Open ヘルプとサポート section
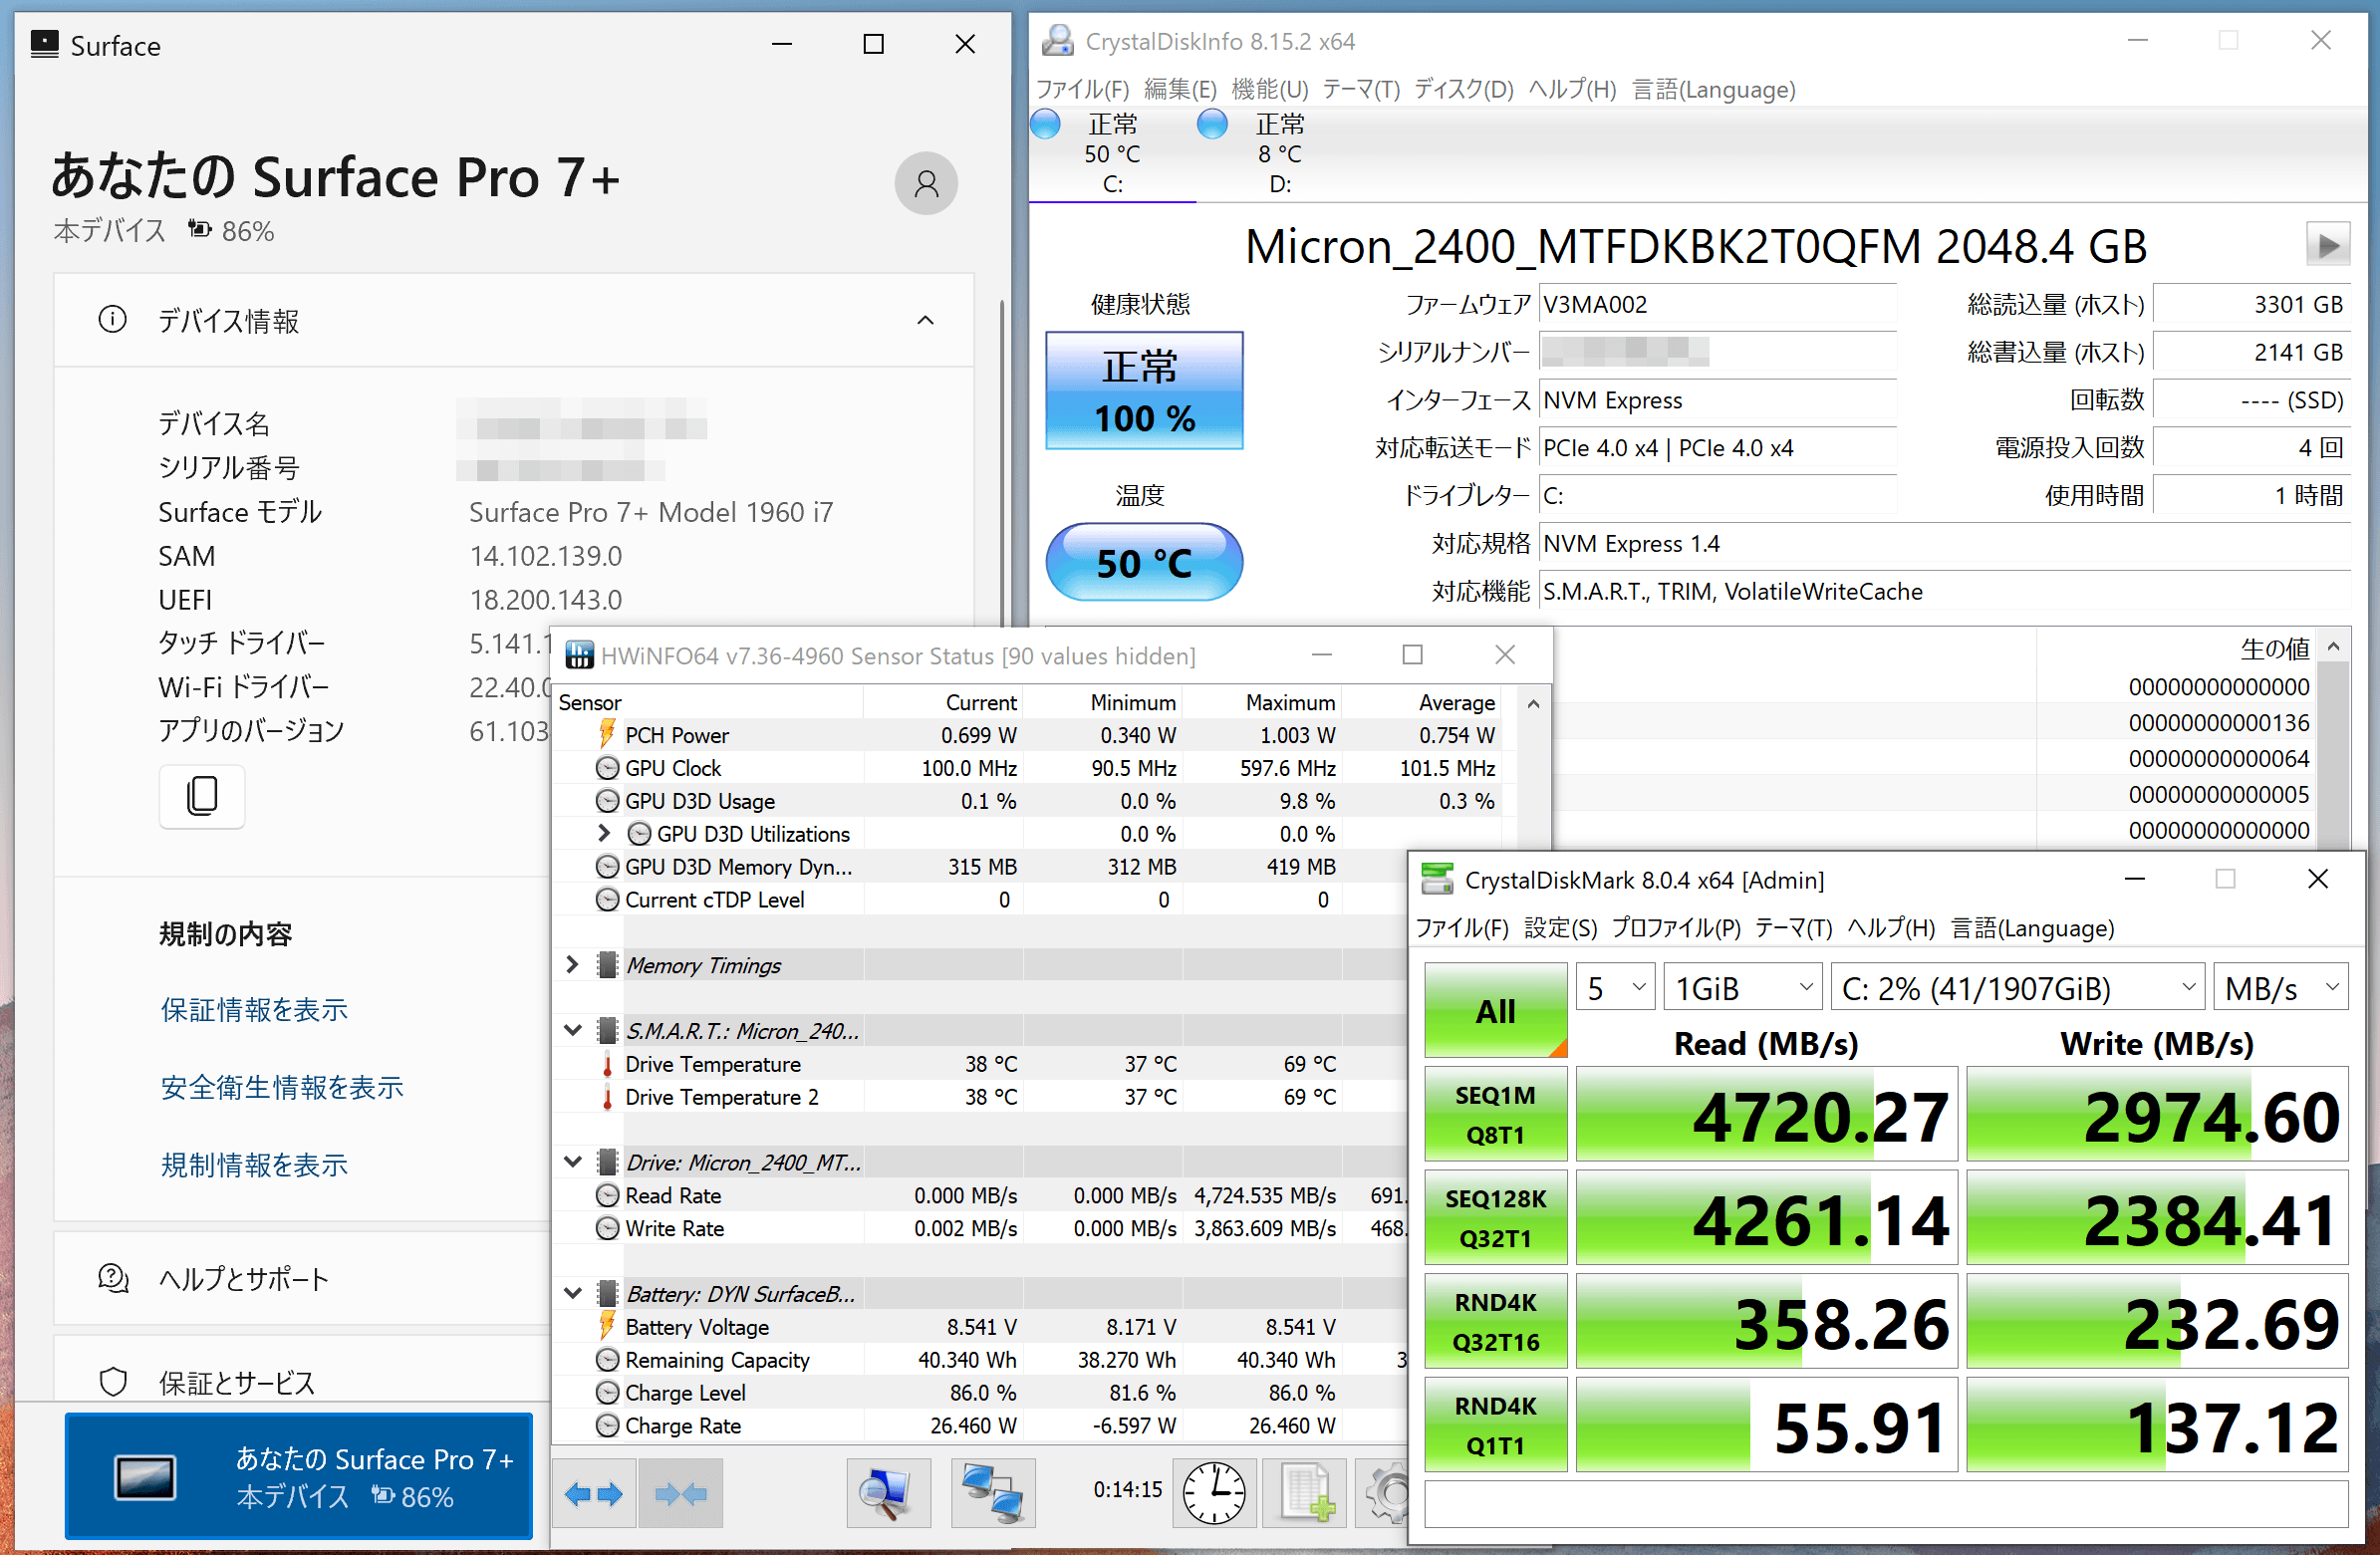Image resolution: width=2380 pixels, height=1555 pixels. (x=302, y=1278)
